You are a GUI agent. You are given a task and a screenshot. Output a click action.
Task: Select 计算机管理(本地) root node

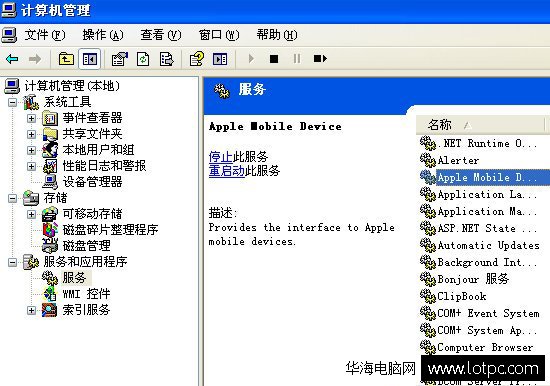click(x=72, y=86)
